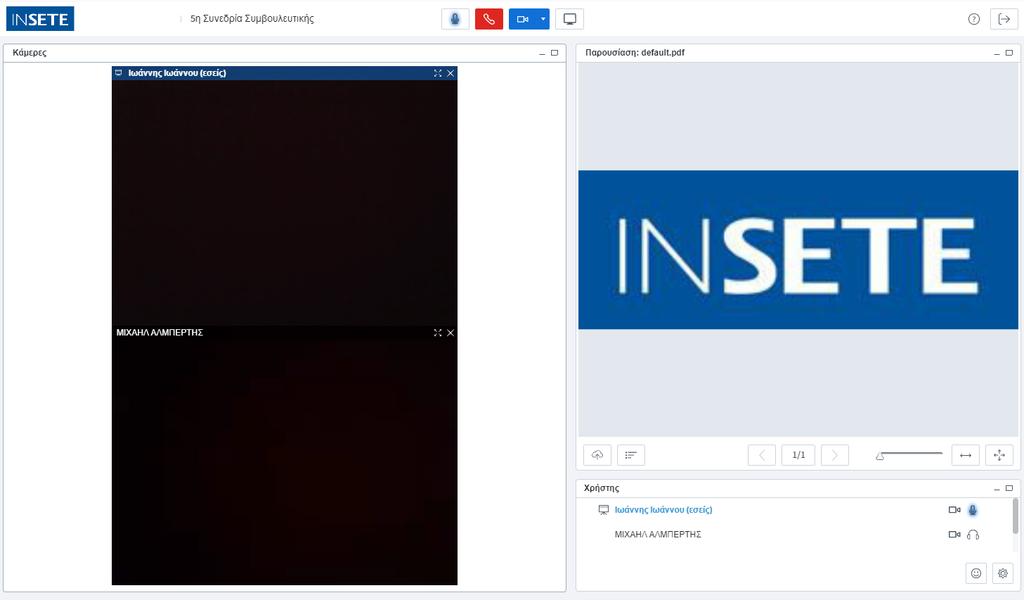Maximize the Κάμερες panel
Viewport: 1024px width, 600px height.
[x=554, y=53]
